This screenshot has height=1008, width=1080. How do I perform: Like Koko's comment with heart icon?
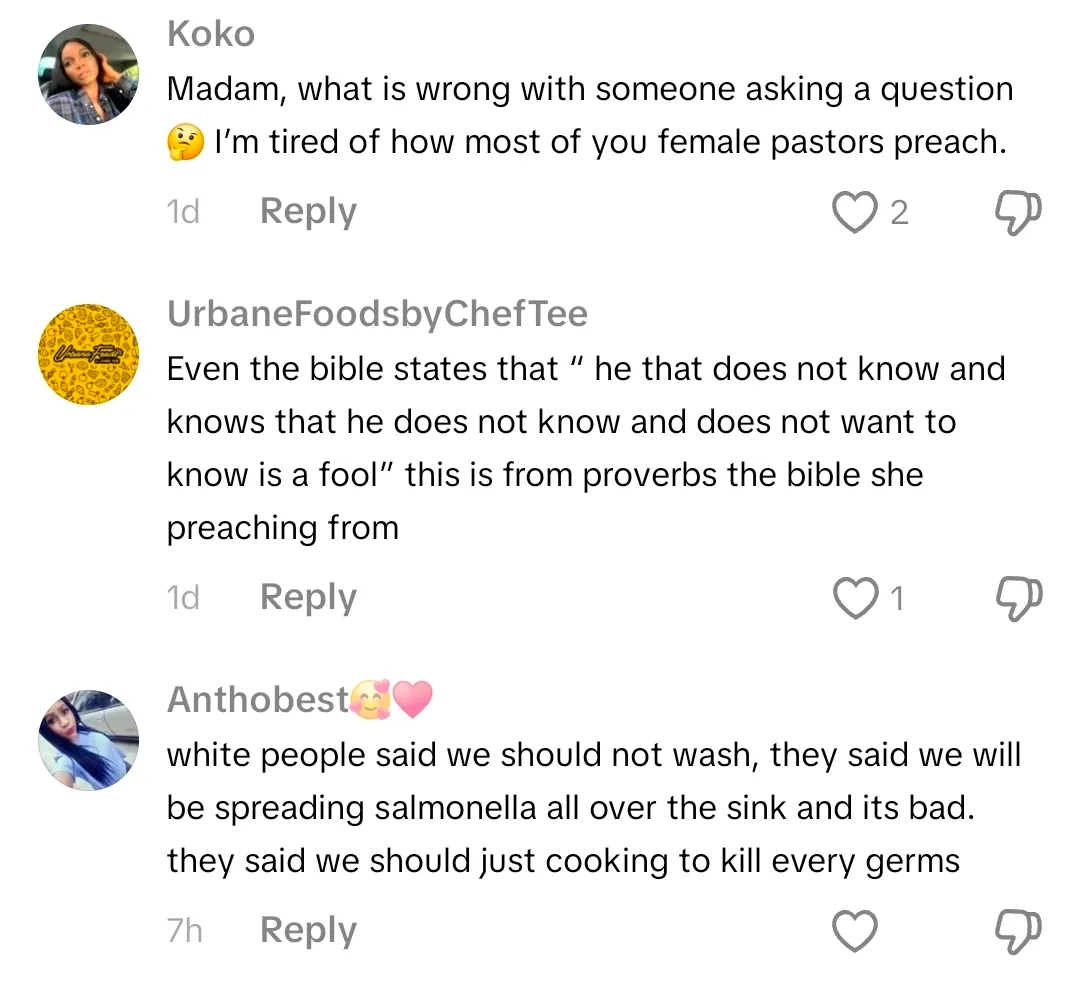pos(854,213)
